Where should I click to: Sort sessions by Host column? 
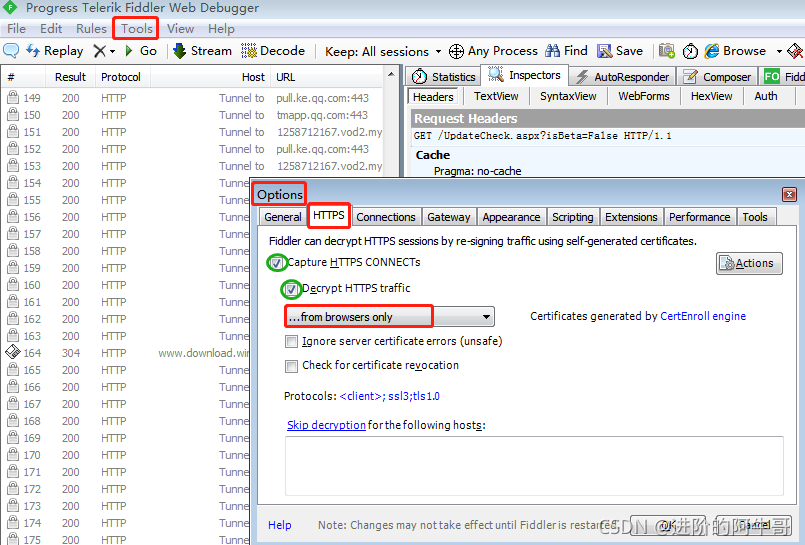[x=210, y=77]
